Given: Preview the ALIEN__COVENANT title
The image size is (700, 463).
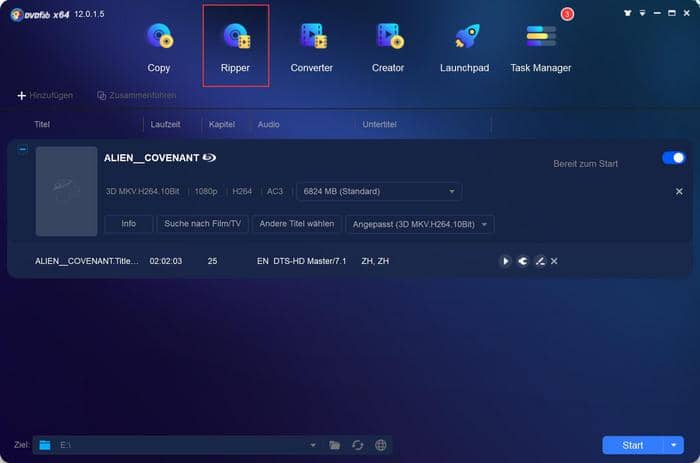Looking at the screenshot, I should (505, 261).
